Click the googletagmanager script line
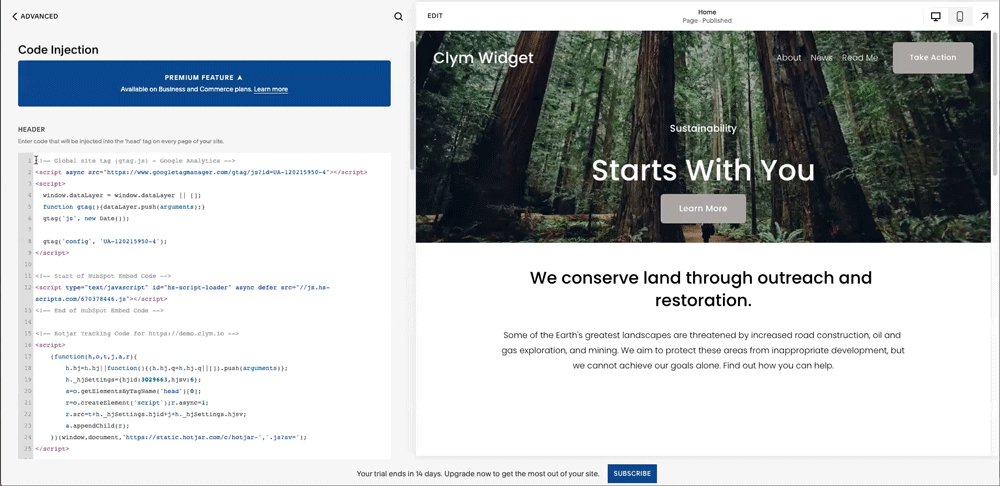 (201, 172)
